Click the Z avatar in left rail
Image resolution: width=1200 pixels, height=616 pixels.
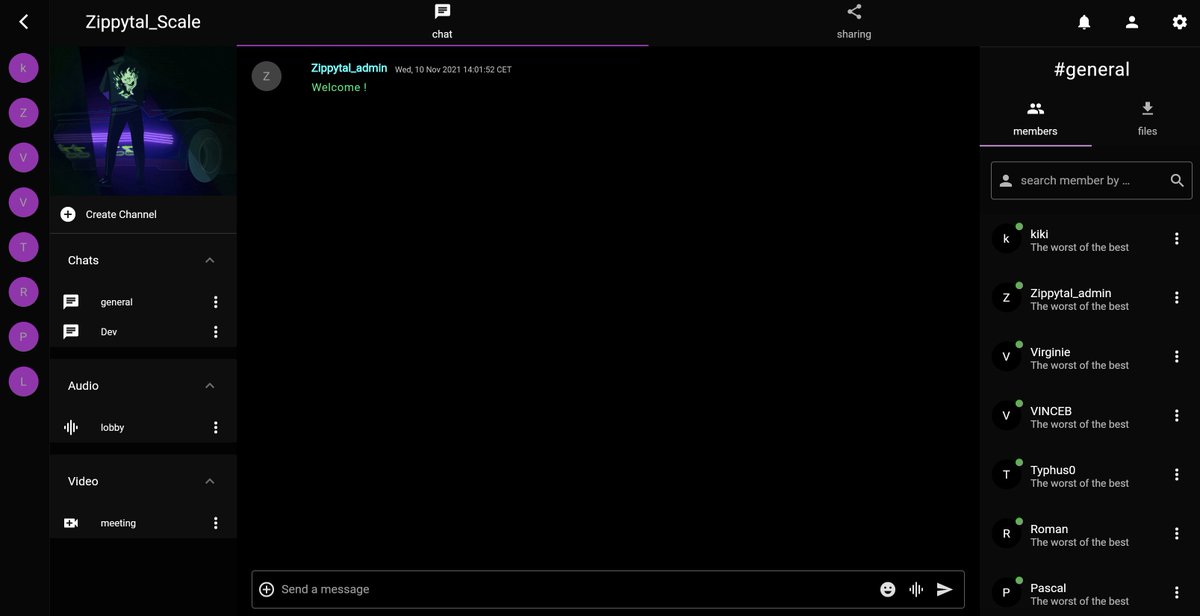coord(23,113)
